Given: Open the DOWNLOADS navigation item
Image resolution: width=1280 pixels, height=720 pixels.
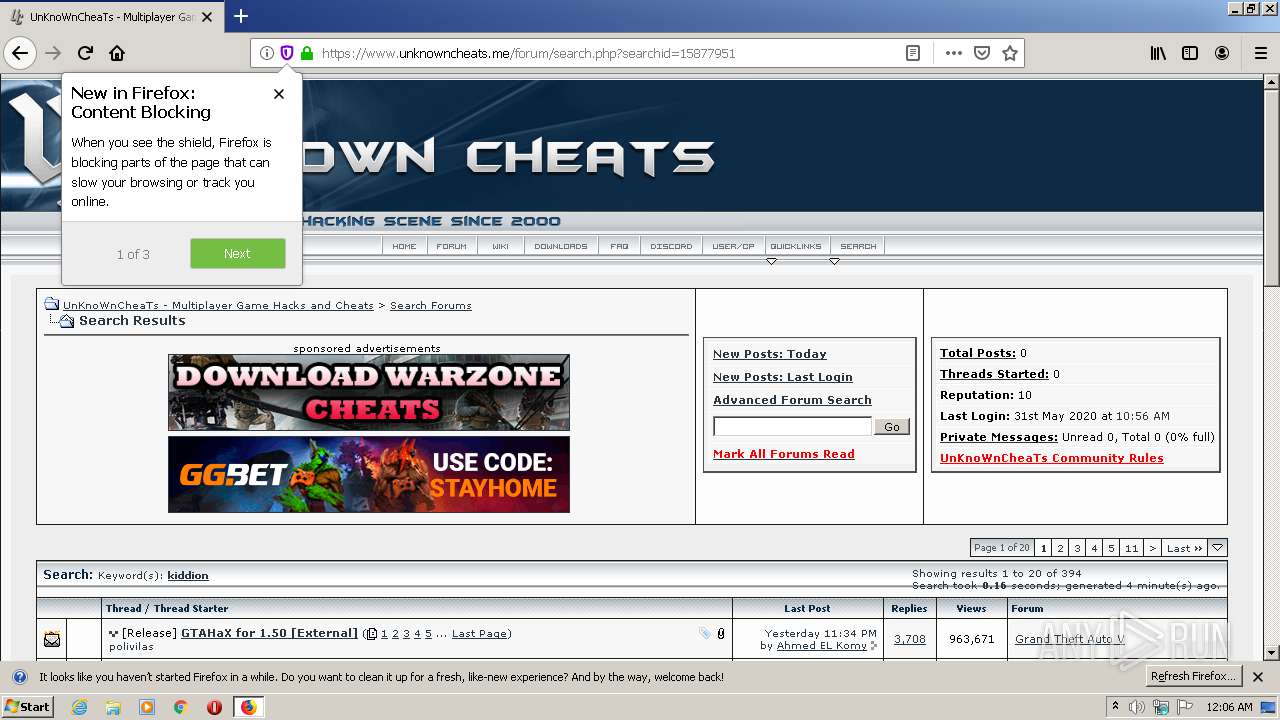Looking at the screenshot, I should pos(561,246).
